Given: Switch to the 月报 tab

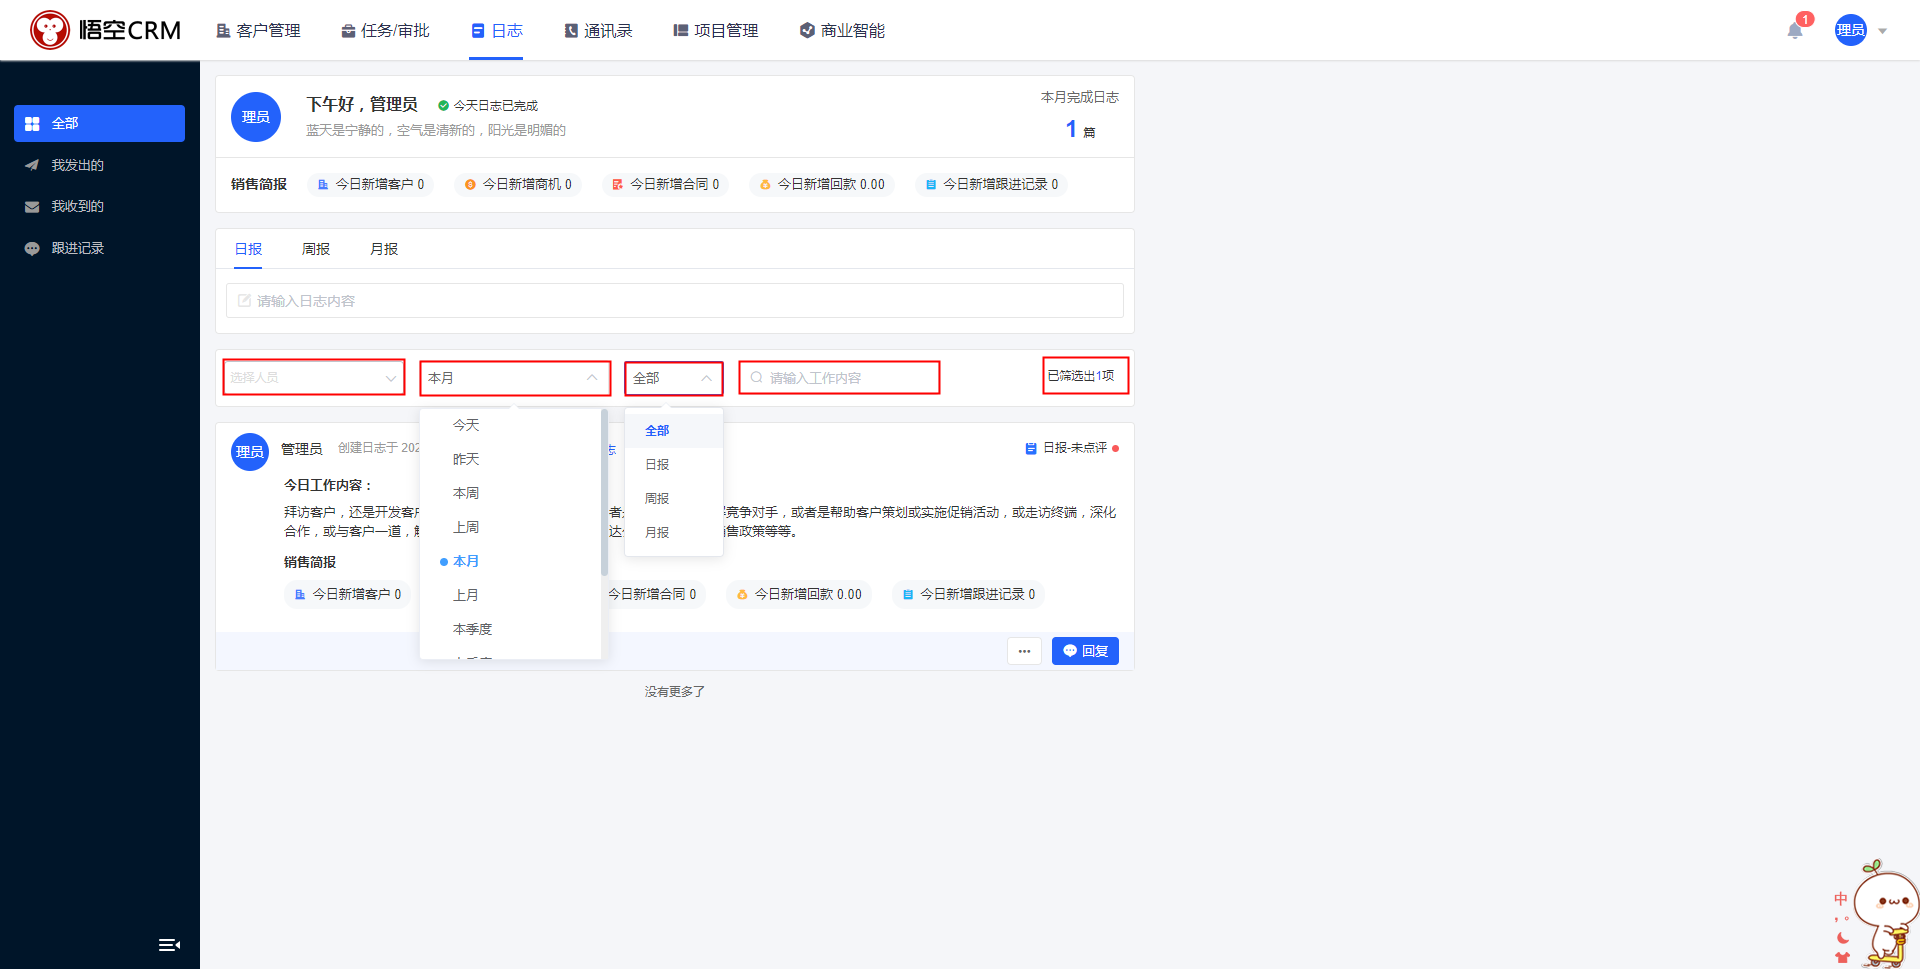Looking at the screenshot, I should pos(384,249).
